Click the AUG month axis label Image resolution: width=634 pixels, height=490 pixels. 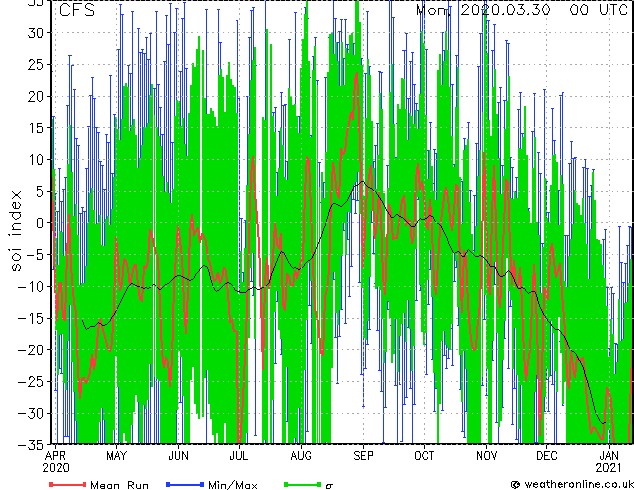coord(301,456)
